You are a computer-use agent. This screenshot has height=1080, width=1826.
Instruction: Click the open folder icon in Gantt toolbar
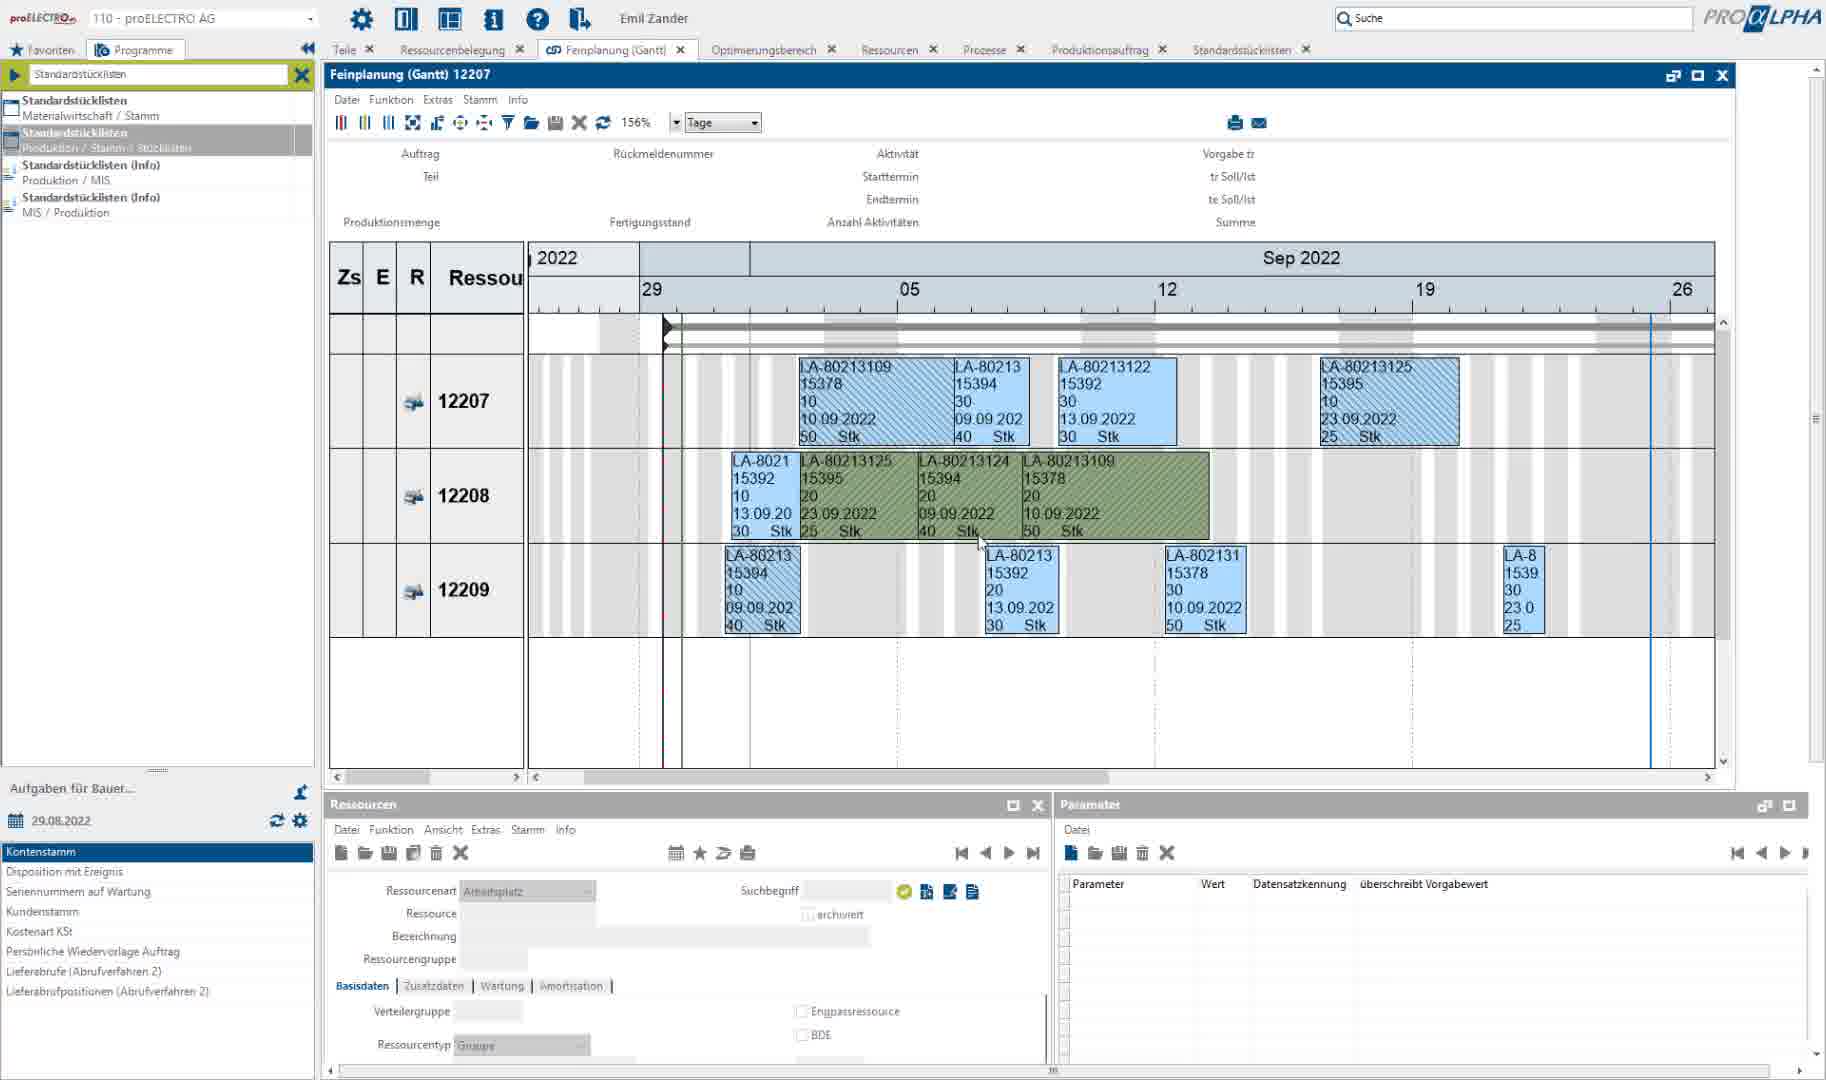[x=531, y=123]
